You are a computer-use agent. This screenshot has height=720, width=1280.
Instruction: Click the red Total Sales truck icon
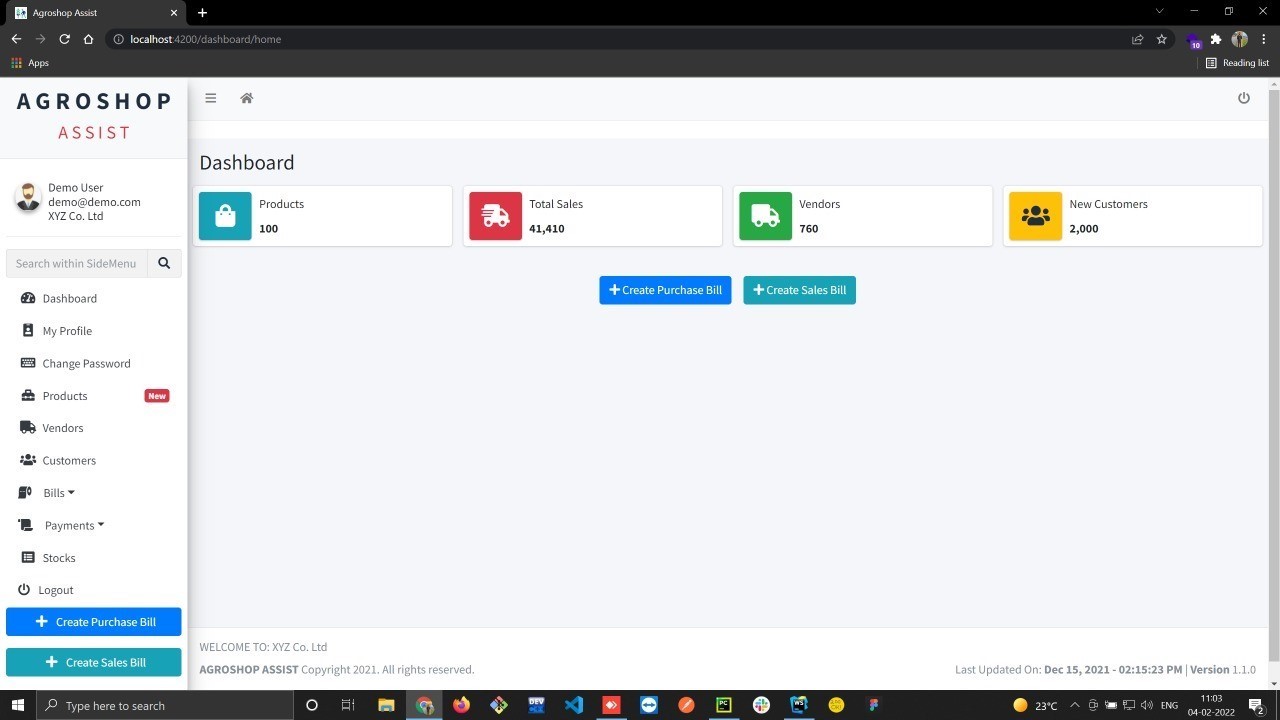495,216
